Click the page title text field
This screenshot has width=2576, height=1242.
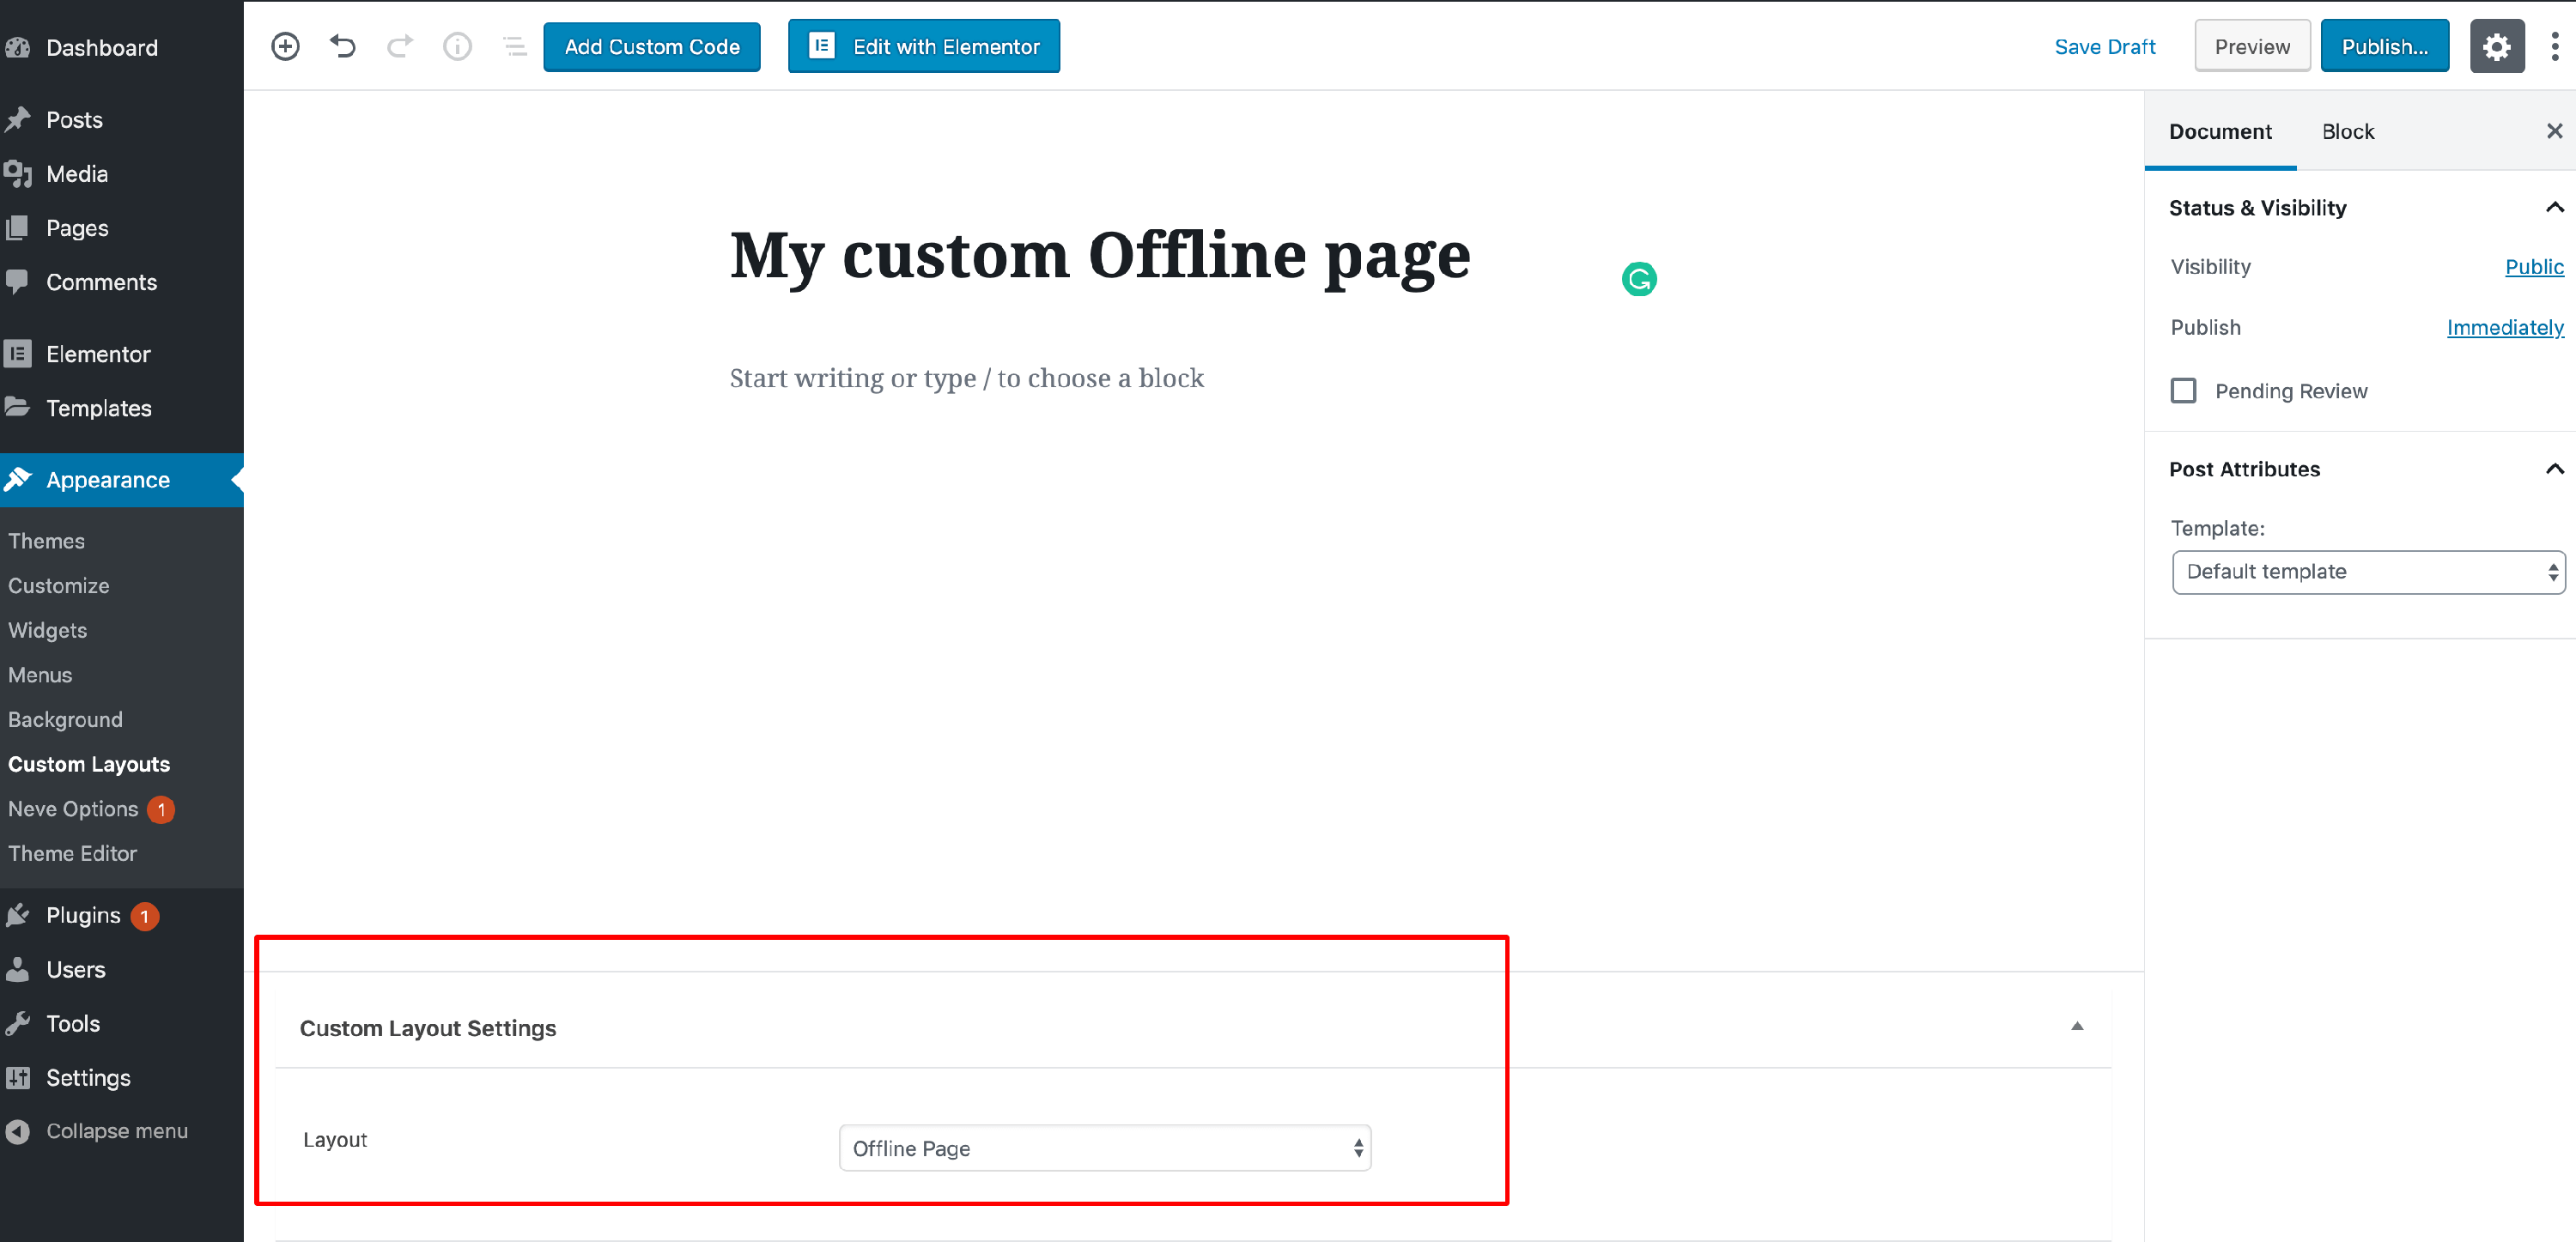coord(1100,254)
